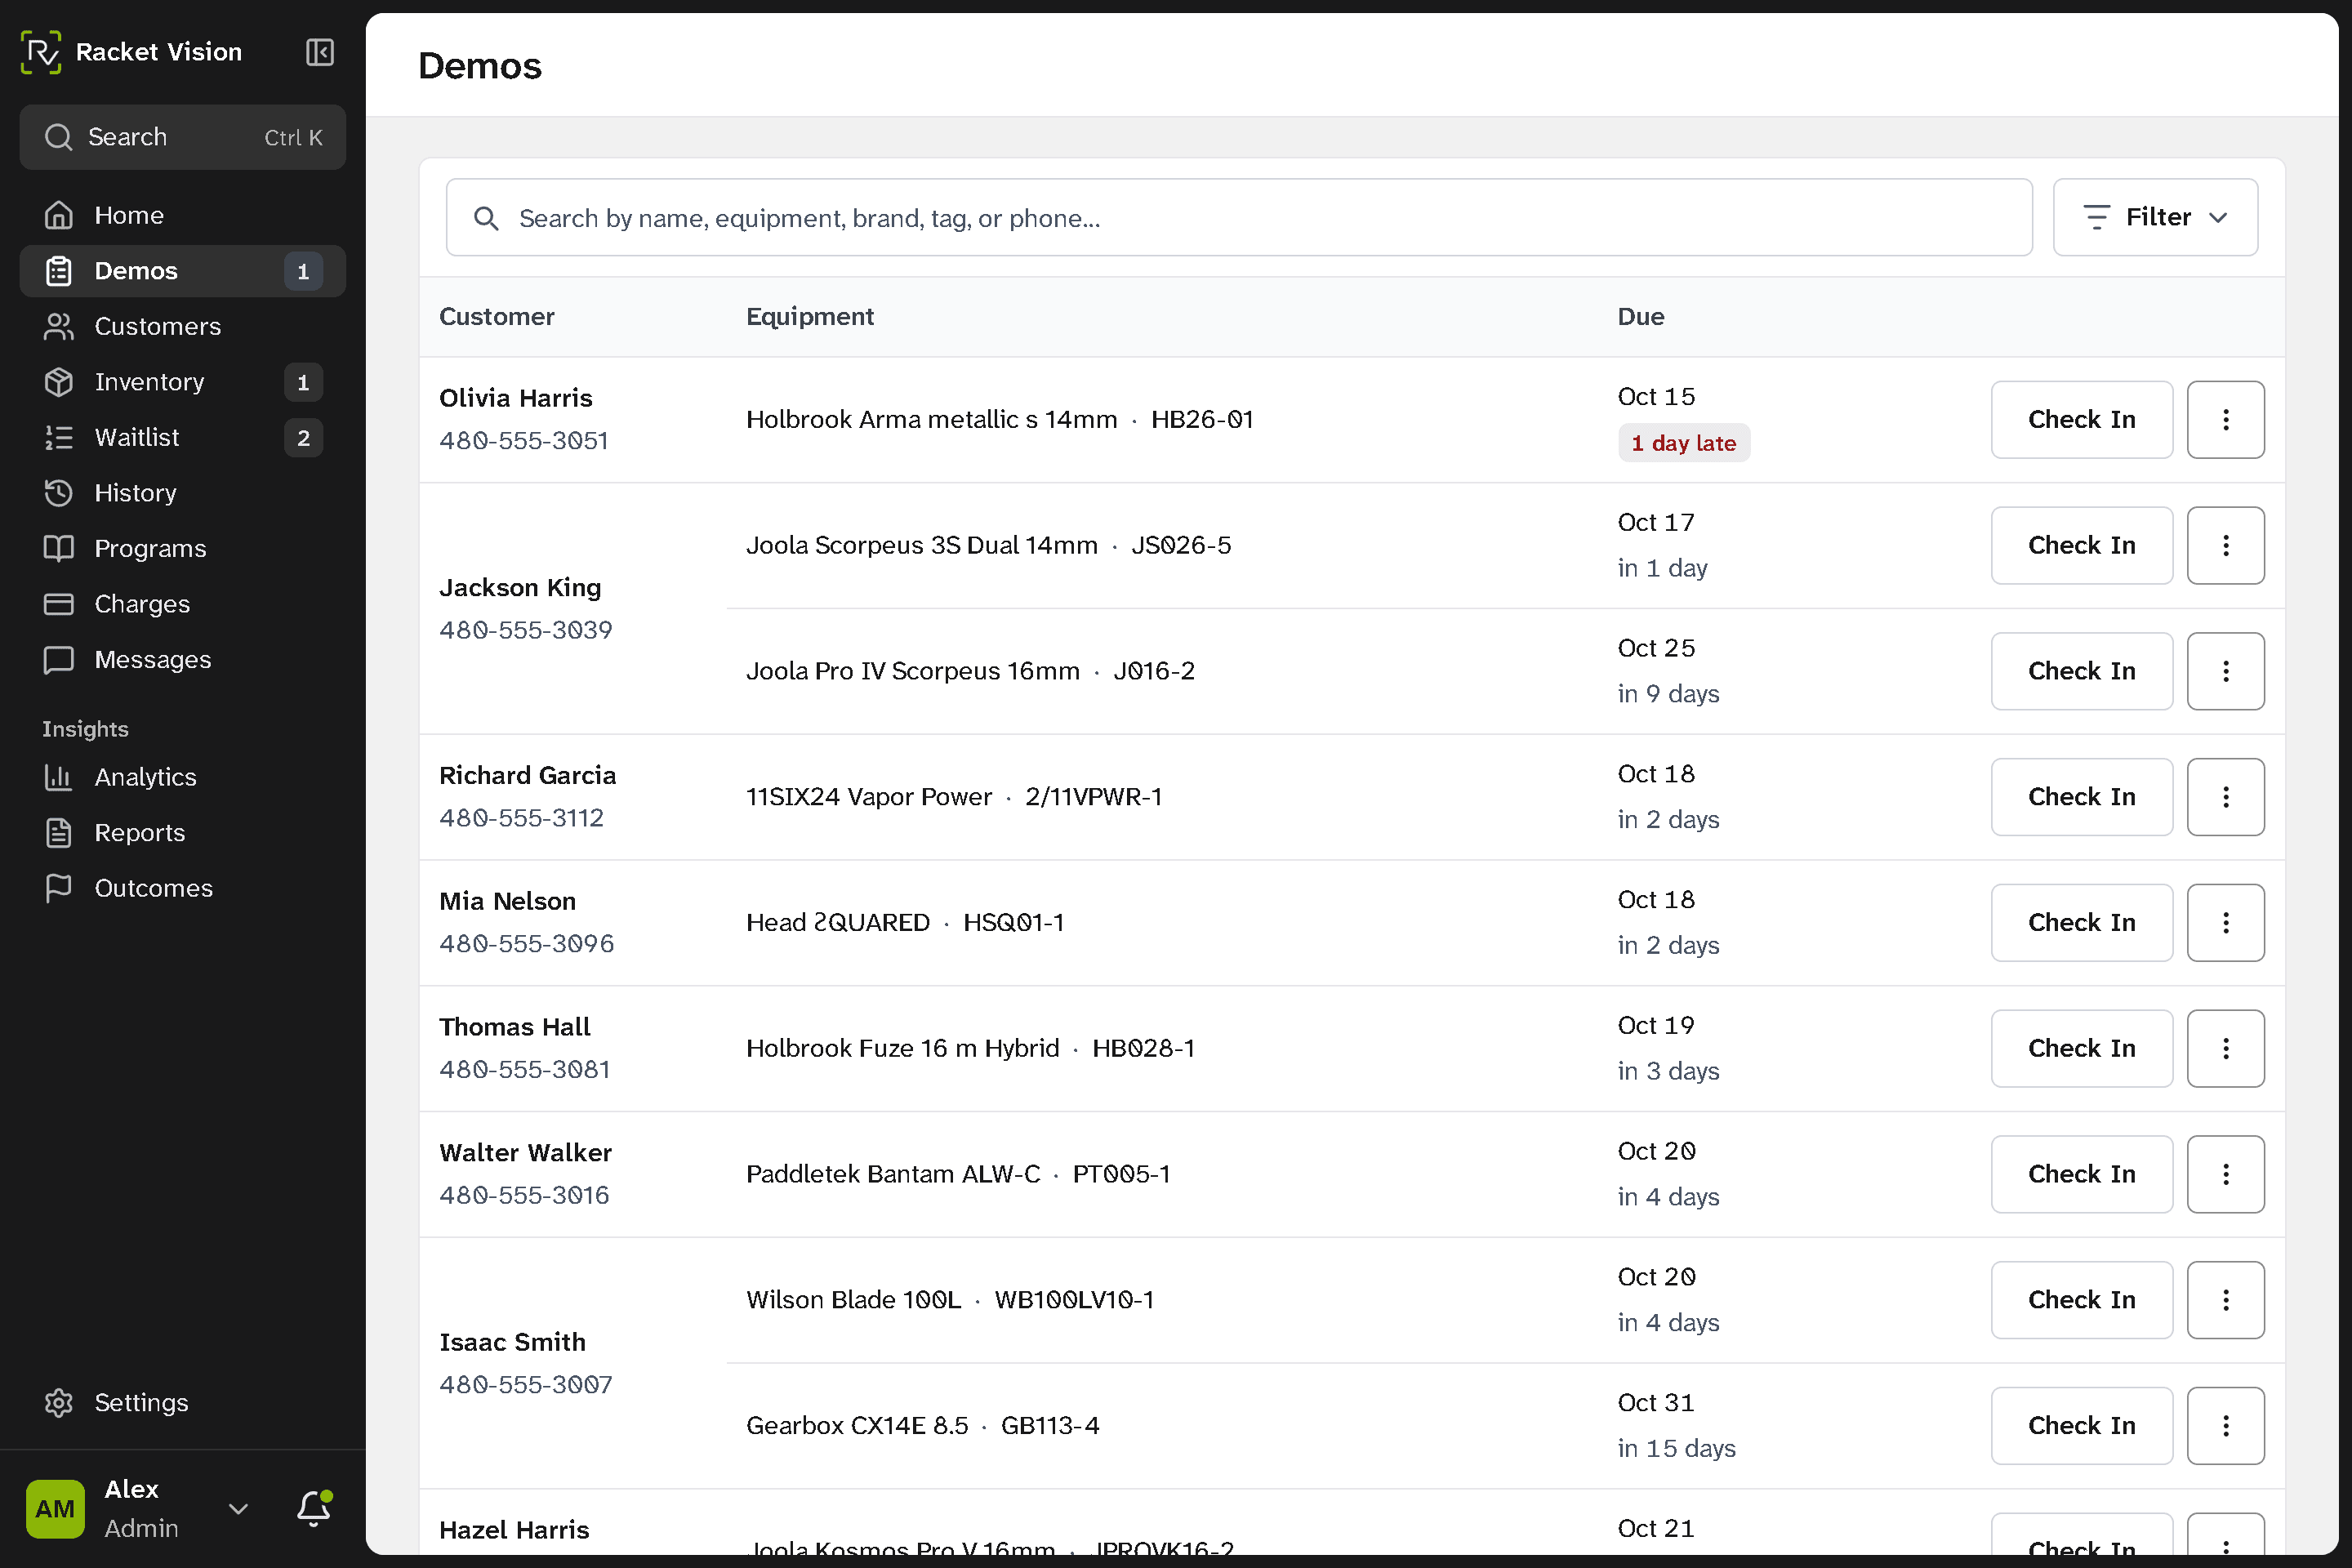Check in Mia Nelson's Head 2QUARED

(2081, 923)
